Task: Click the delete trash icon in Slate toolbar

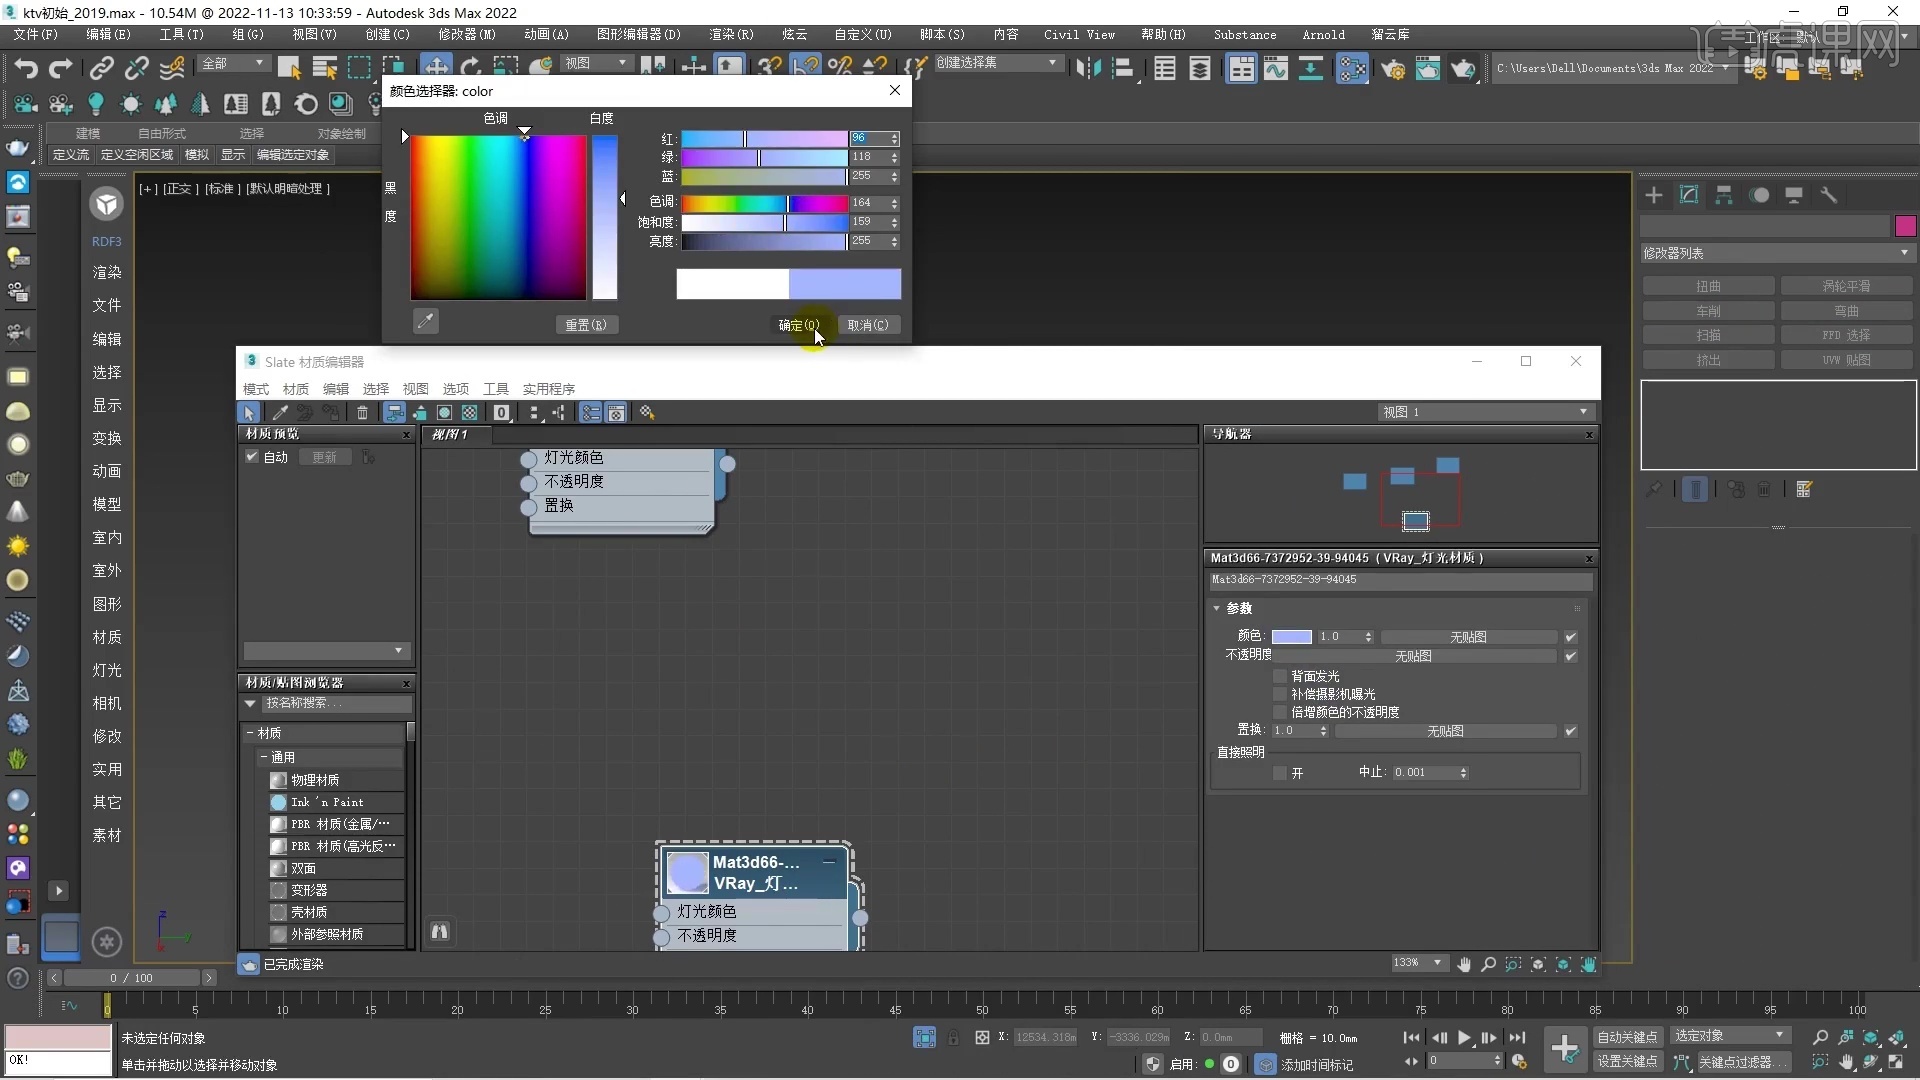Action: (362, 413)
